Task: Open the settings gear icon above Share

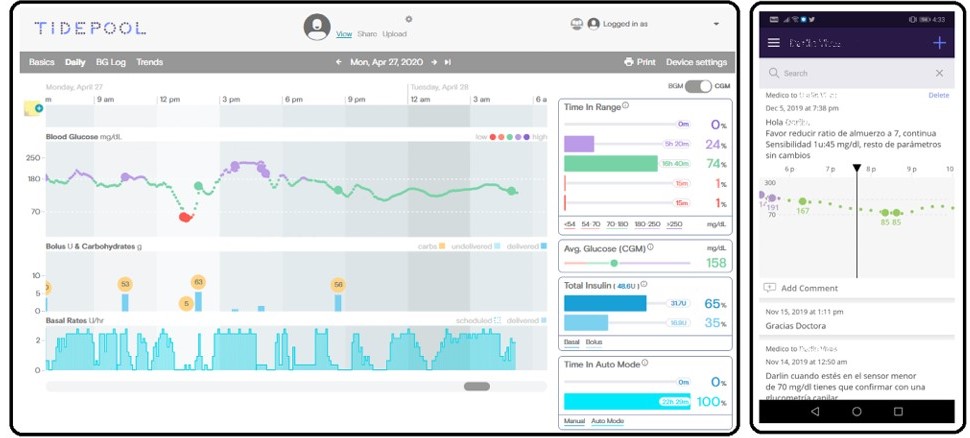Action: (408, 19)
